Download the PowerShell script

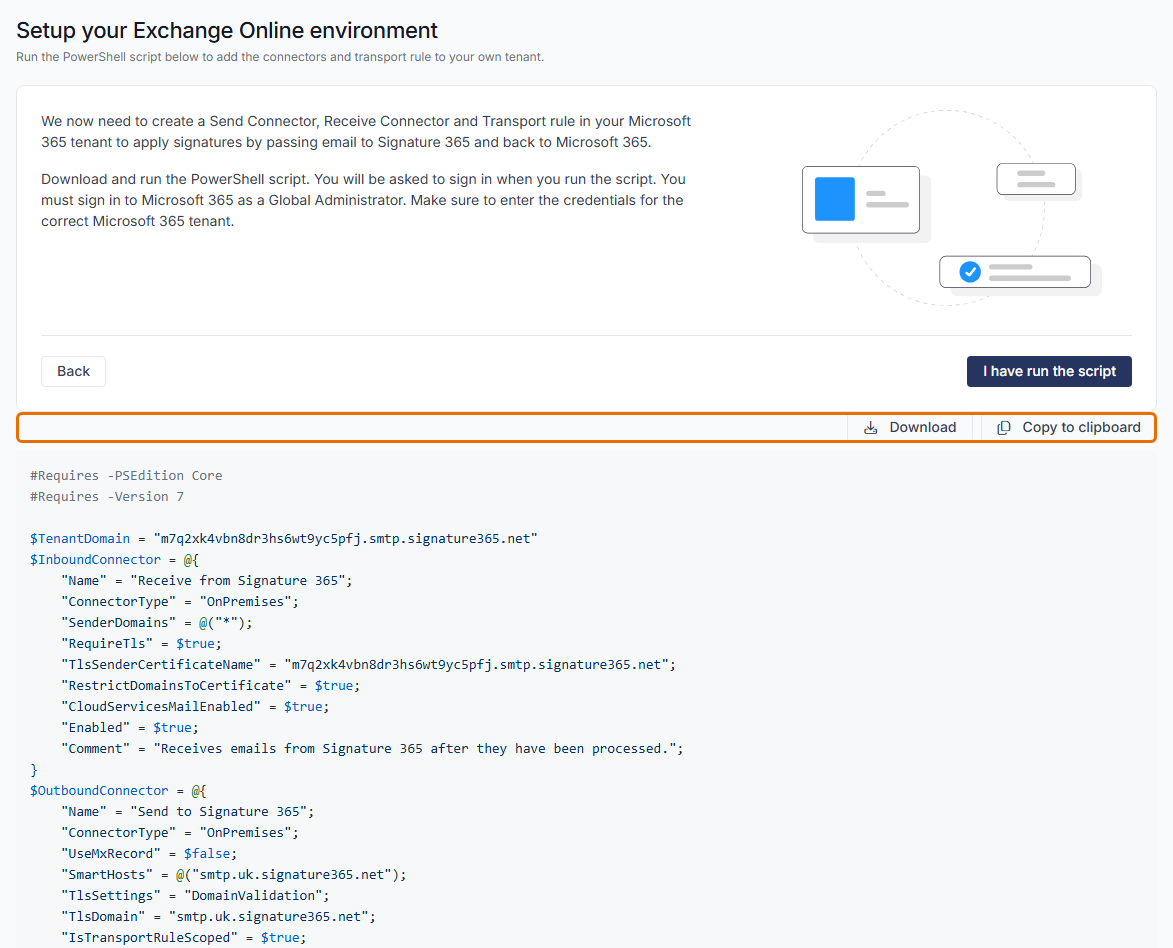[x=910, y=427]
